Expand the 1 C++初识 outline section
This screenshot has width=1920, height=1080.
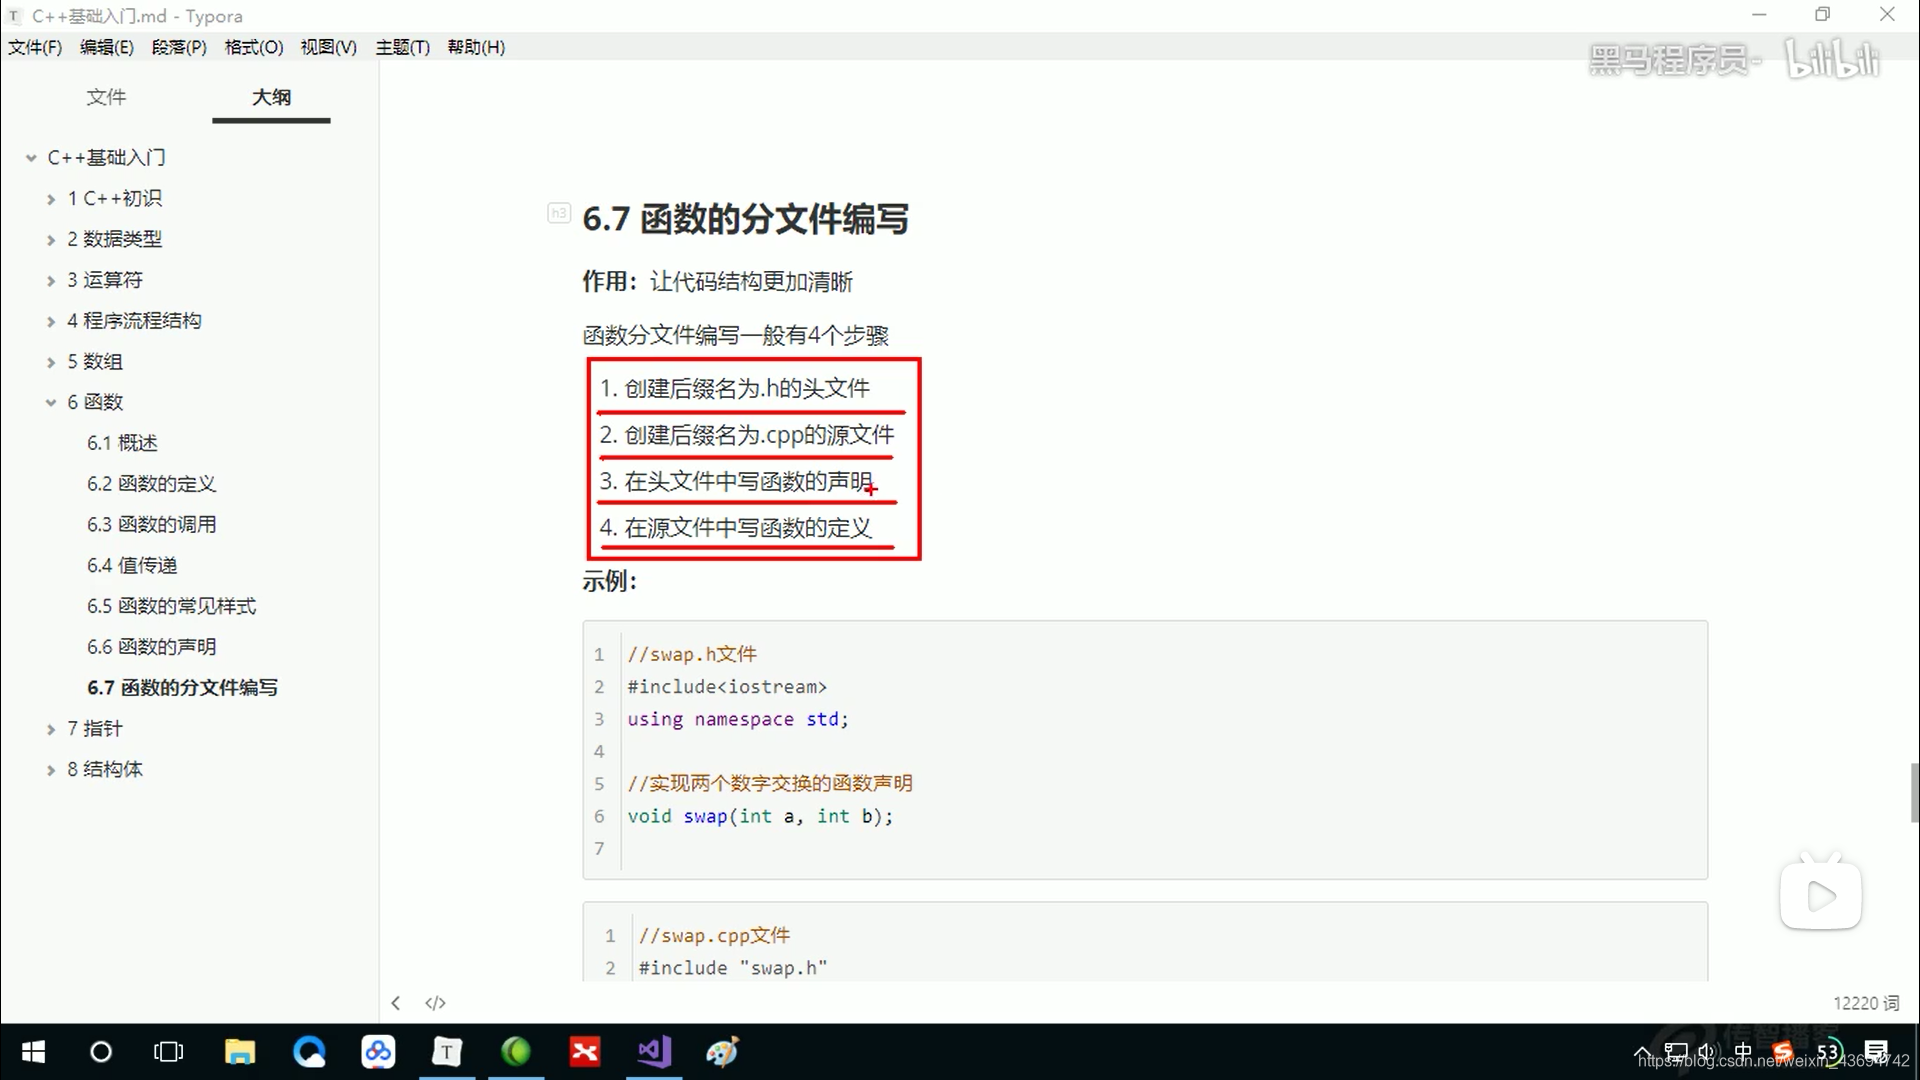[x=51, y=199]
